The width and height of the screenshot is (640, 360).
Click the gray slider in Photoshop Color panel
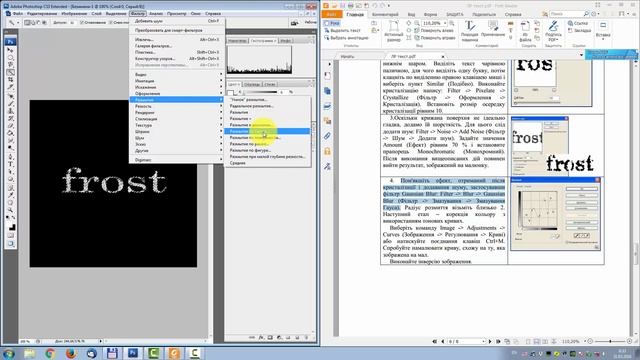pyautogui.click(x=261, y=92)
